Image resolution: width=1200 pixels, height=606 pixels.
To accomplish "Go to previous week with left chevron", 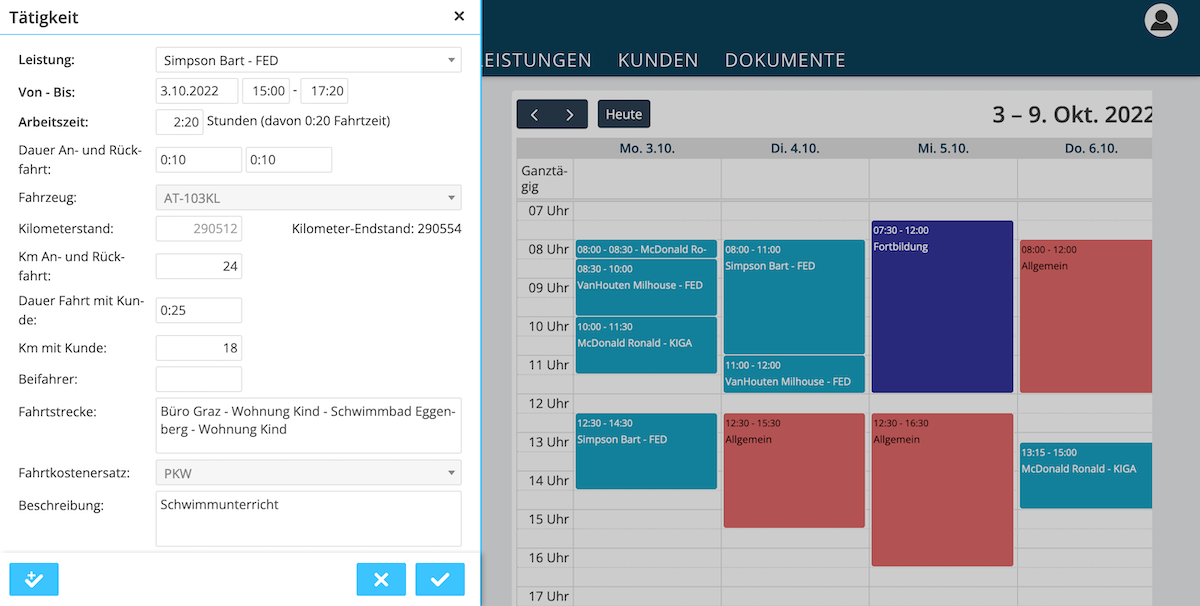I will click(x=535, y=114).
